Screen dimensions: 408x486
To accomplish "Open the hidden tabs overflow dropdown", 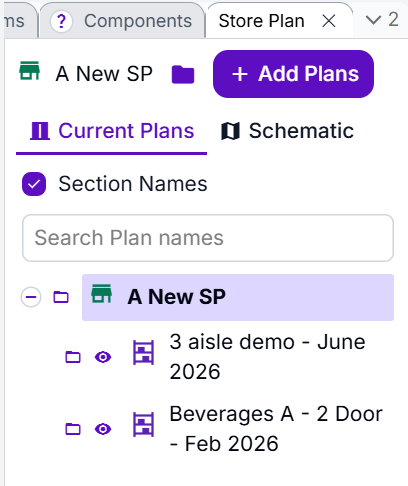I will click(x=382, y=20).
